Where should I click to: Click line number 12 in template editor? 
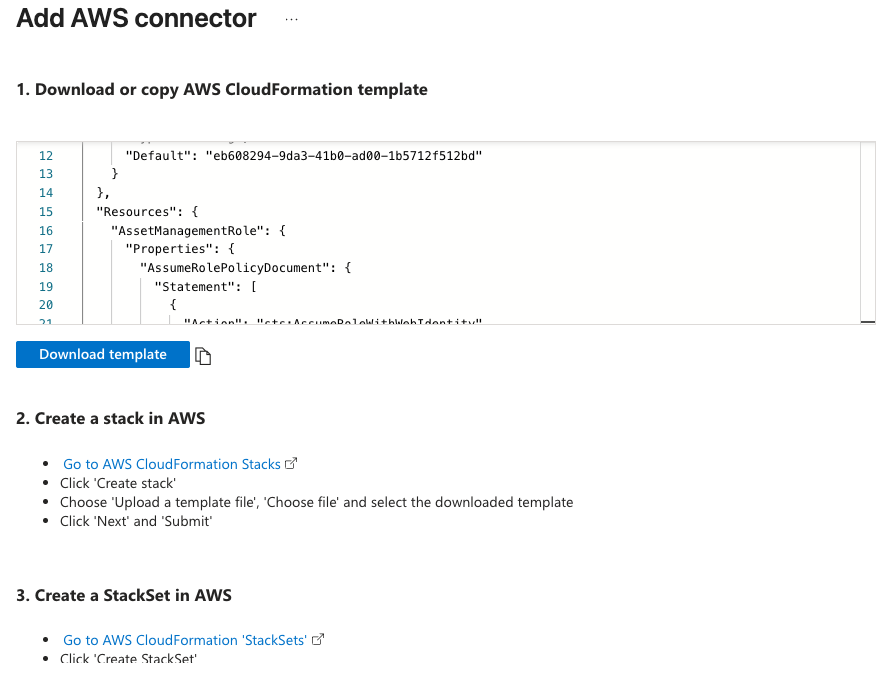45,156
